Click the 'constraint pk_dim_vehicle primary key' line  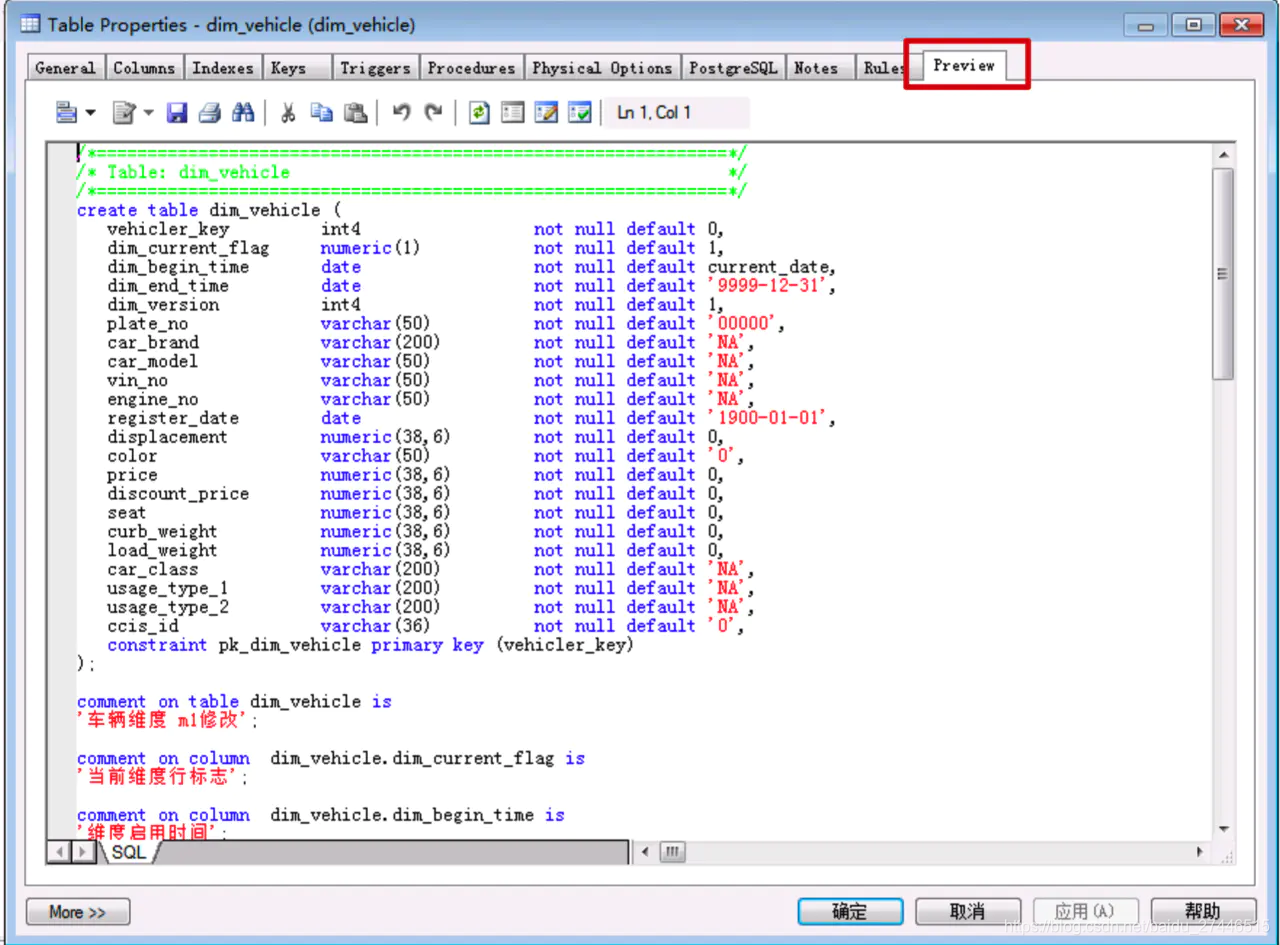pyautogui.click(x=371, y=645)
